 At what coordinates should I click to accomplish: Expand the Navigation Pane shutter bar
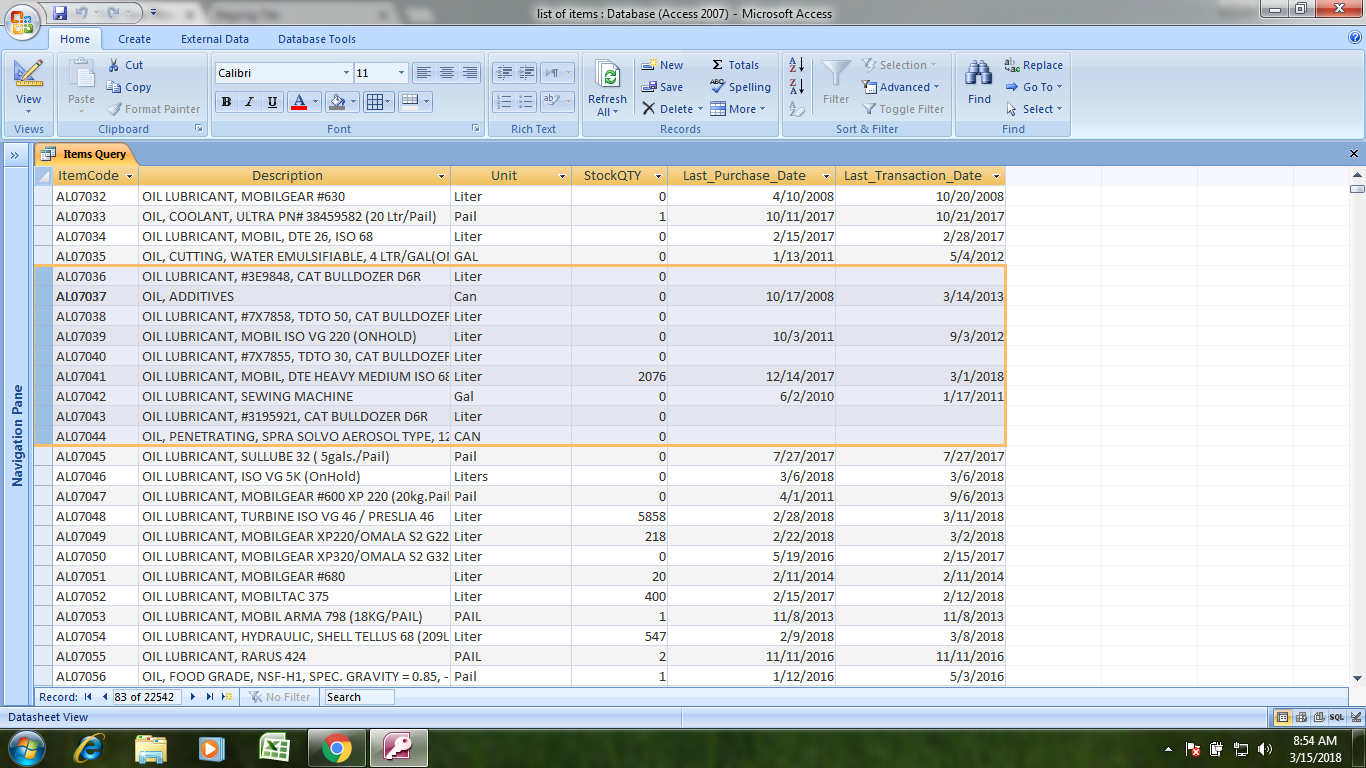click(x=17, y=155)
